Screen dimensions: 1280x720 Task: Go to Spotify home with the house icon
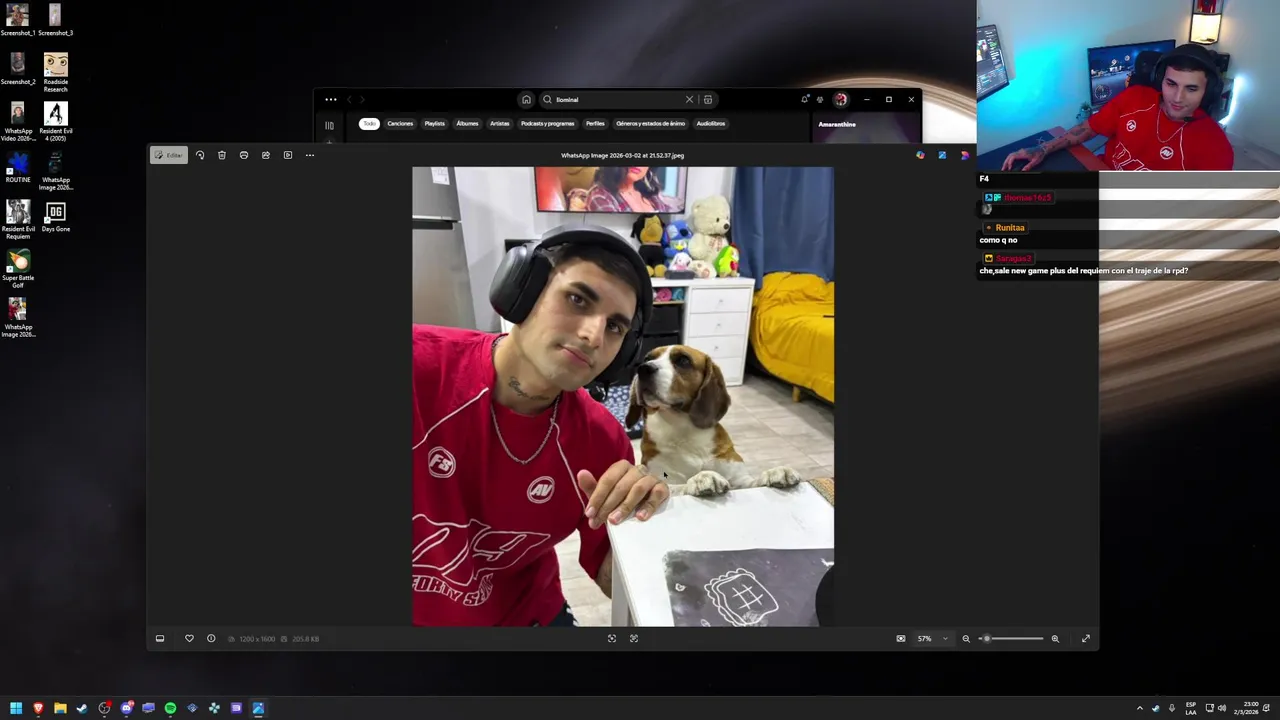526,99
